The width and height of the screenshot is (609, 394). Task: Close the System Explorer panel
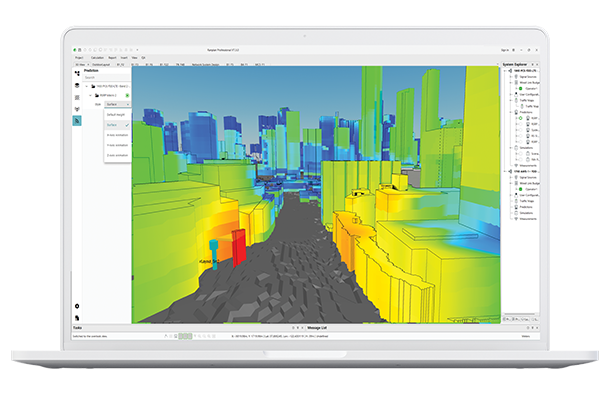point(537,64)
